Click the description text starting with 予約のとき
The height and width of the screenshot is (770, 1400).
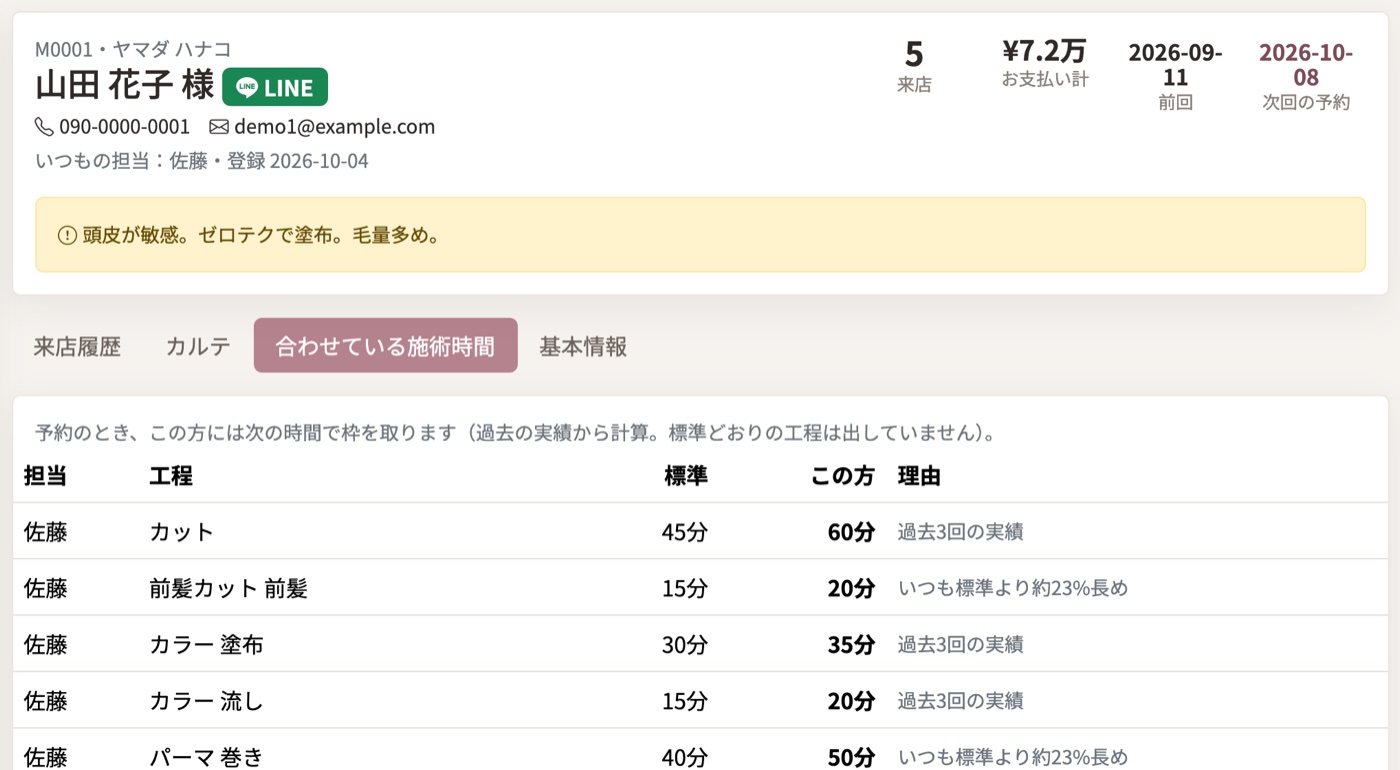click(x=516, y=433)
